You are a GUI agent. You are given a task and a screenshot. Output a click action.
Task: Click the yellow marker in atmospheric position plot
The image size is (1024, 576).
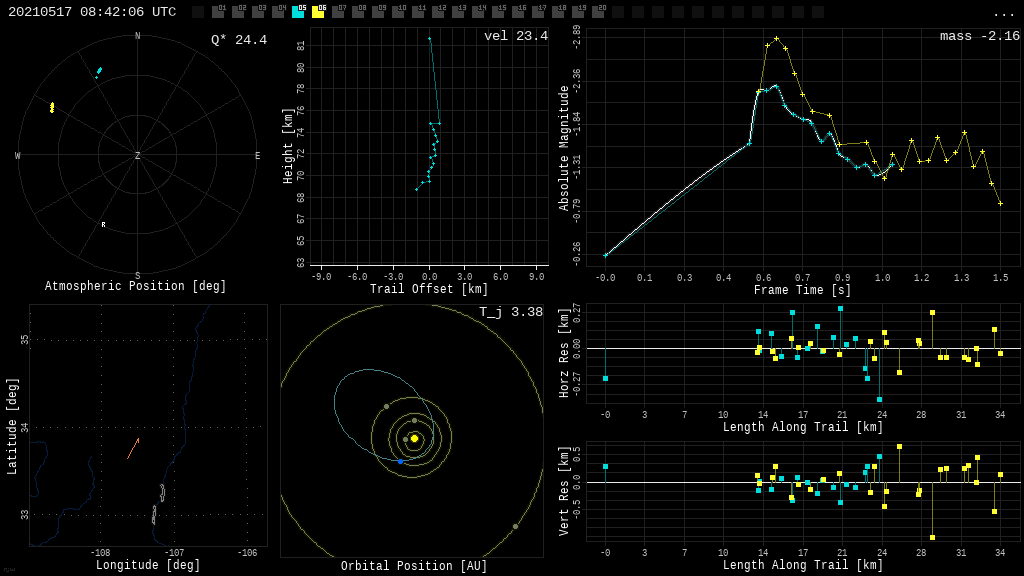coord(52,107)
